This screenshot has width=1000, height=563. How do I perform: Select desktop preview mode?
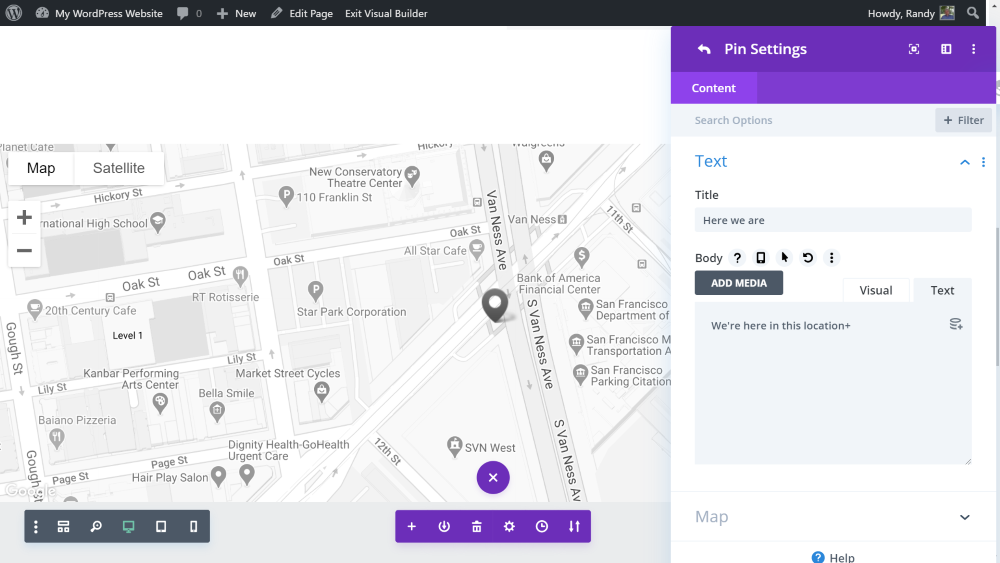coord(128,527)
